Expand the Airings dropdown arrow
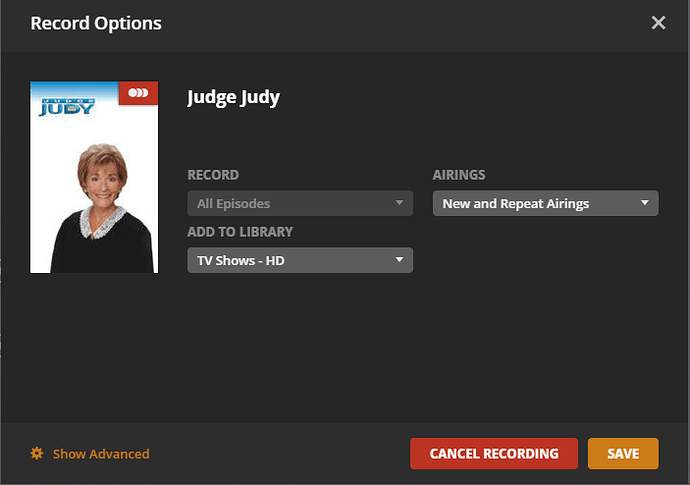 click(645, 204)
